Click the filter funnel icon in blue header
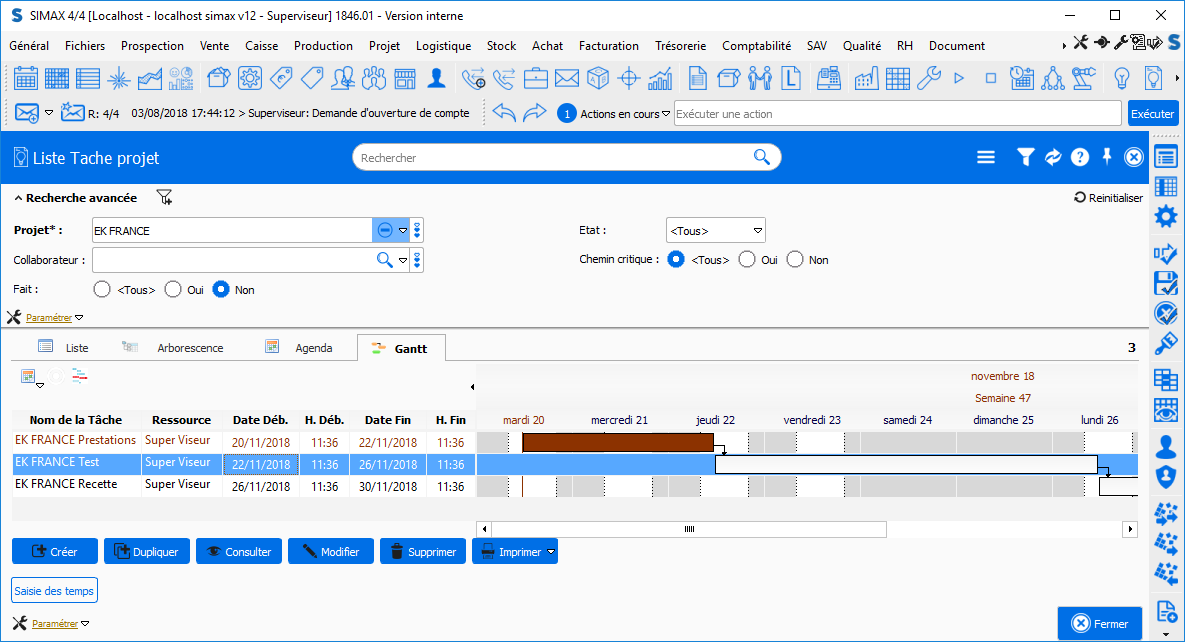Viewport: 1185px width, 642px height. pos(1025,157)
